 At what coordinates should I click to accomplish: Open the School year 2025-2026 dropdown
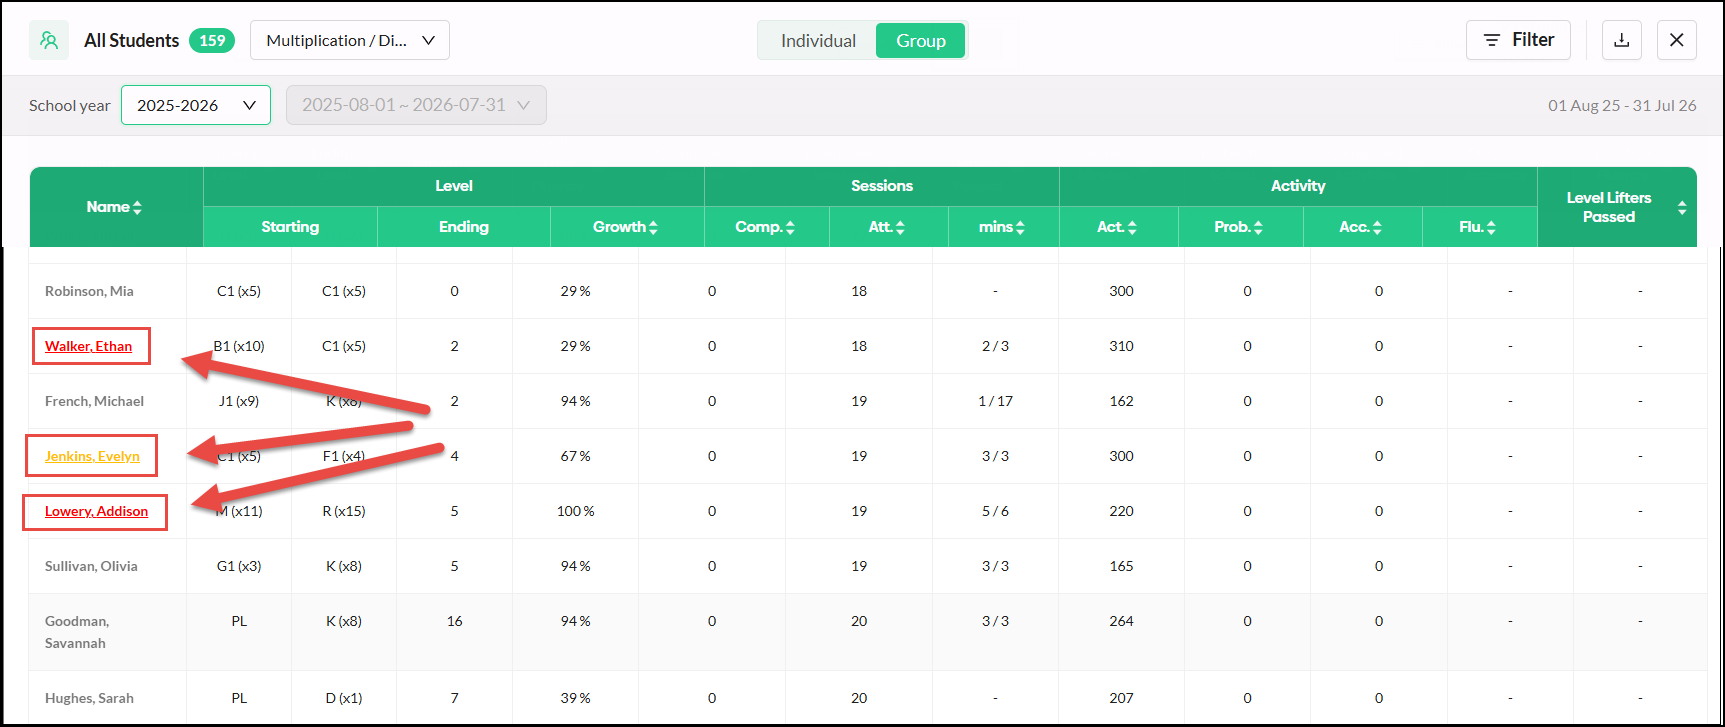(196, 105)
